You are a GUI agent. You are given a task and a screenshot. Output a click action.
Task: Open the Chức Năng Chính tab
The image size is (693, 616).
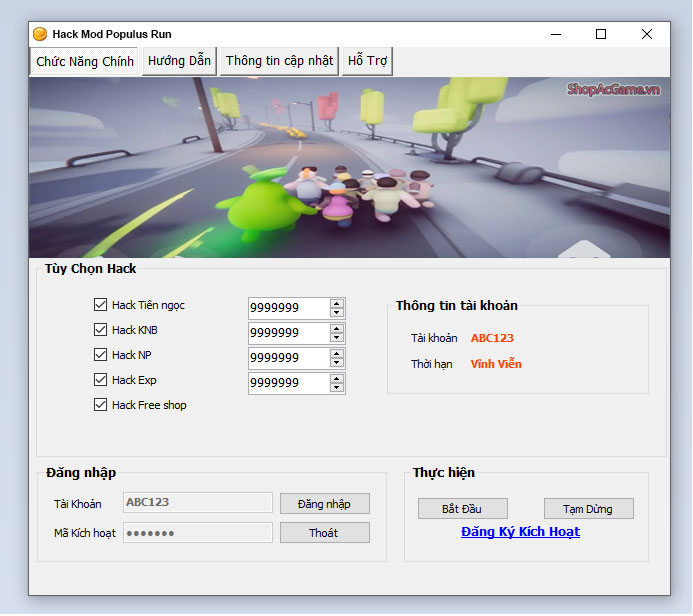click(x=85, y=61)
